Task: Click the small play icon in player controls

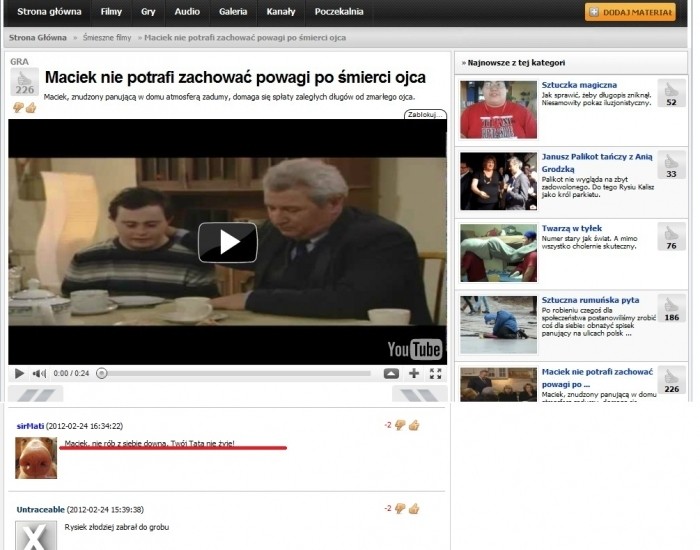Action: (x=18, y=373)
